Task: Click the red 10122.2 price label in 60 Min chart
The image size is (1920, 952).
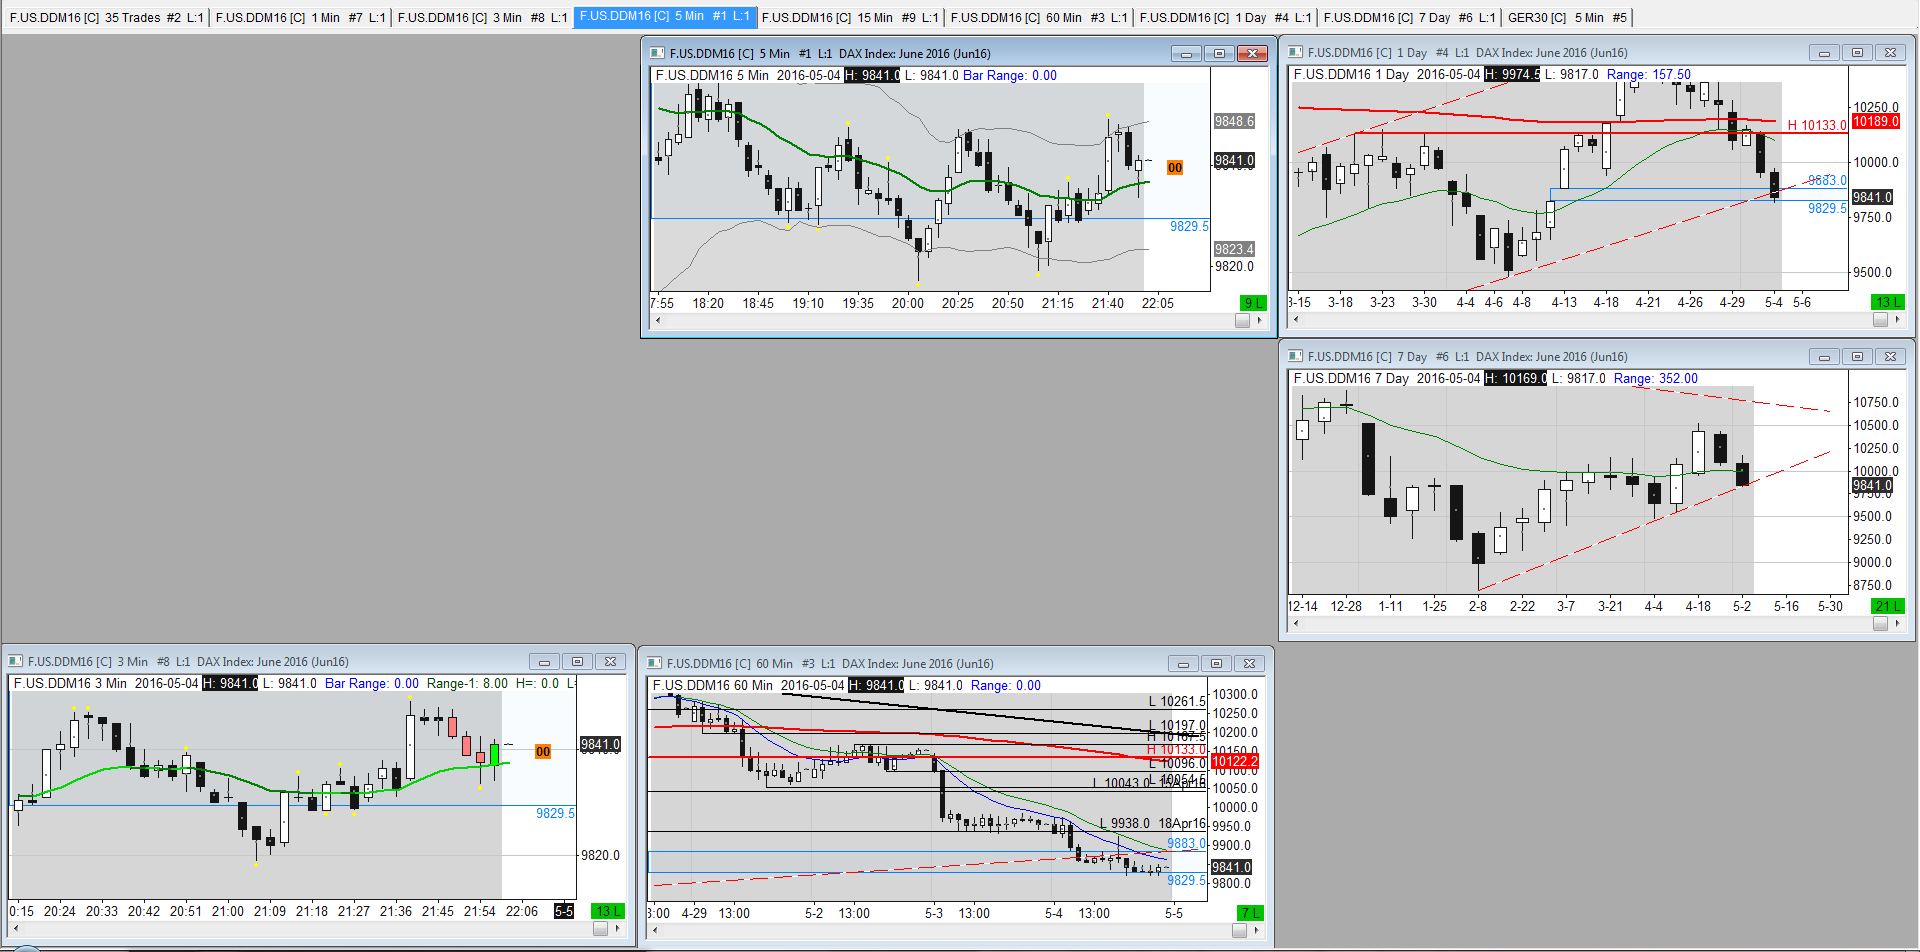Action: click(1234, 762)
